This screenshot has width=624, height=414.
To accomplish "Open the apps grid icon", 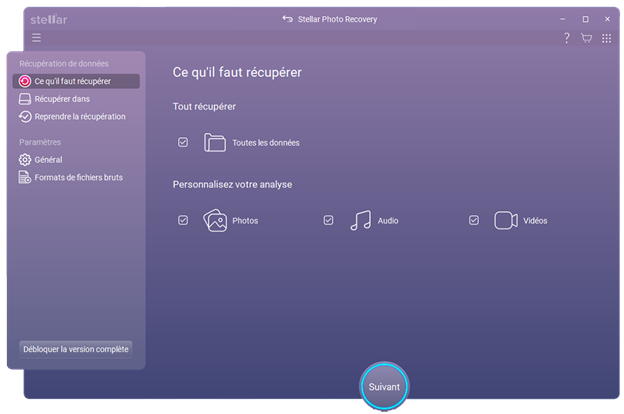I will point(606,38).
